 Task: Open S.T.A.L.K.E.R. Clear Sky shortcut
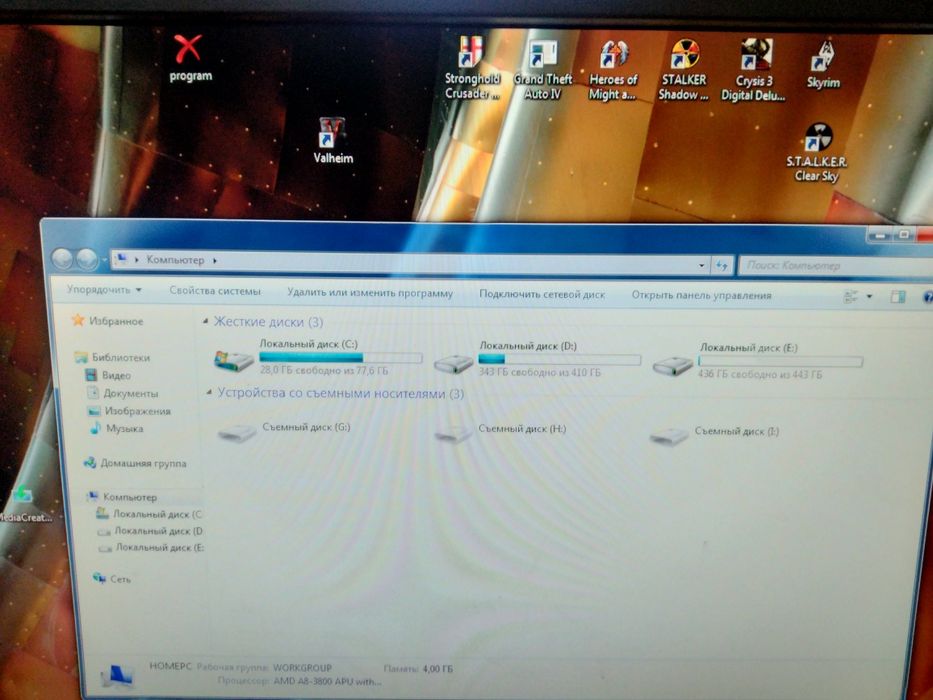click(x=816, y=152)
